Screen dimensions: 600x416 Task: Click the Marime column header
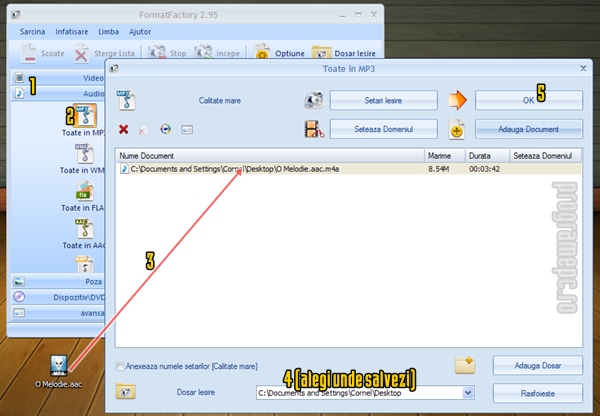445,156
